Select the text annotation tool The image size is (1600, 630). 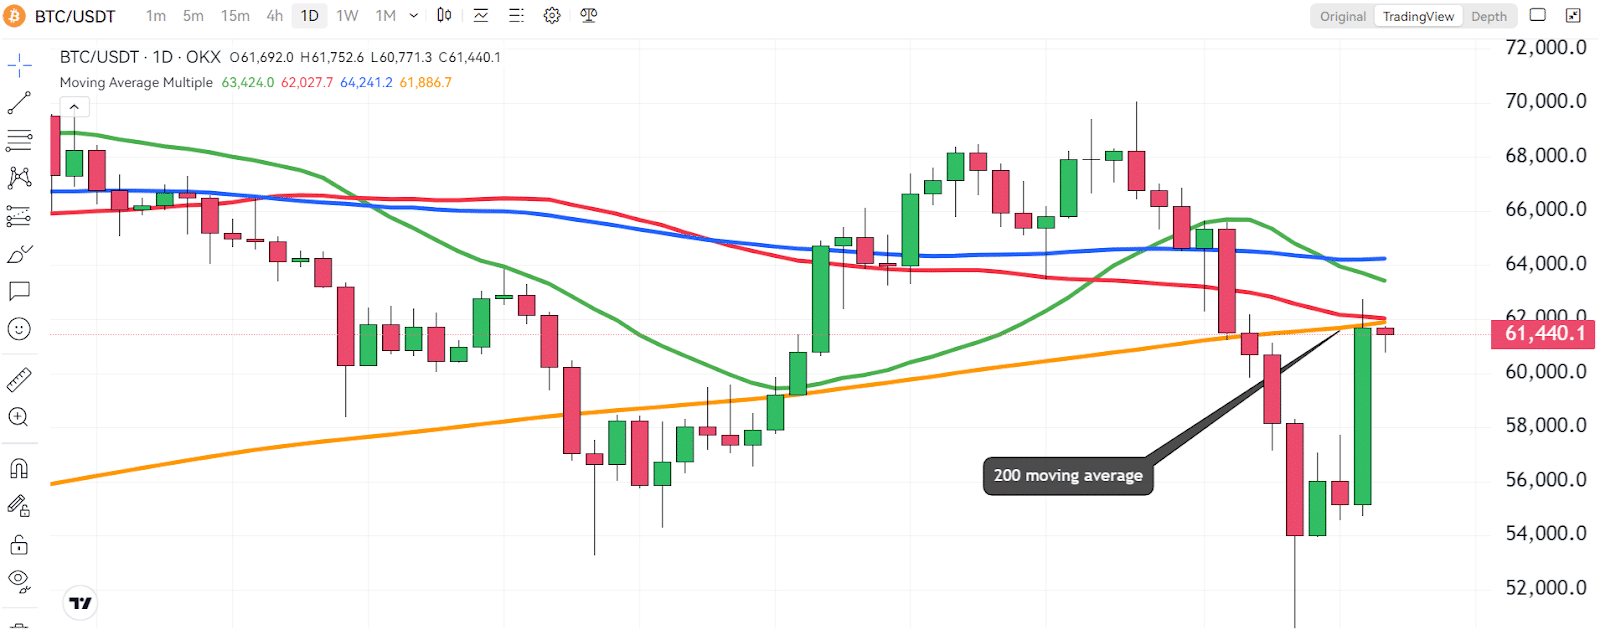tap(19, 291)
